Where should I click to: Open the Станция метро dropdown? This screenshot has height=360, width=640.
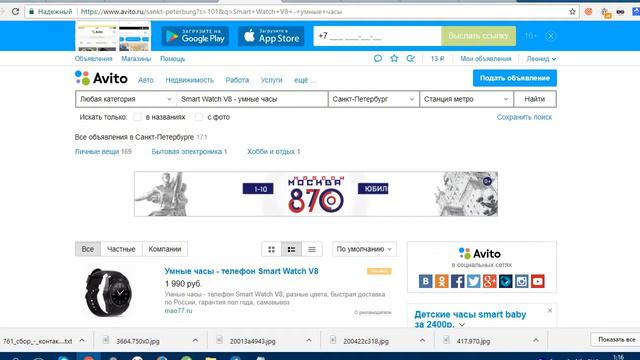(466, 99)
